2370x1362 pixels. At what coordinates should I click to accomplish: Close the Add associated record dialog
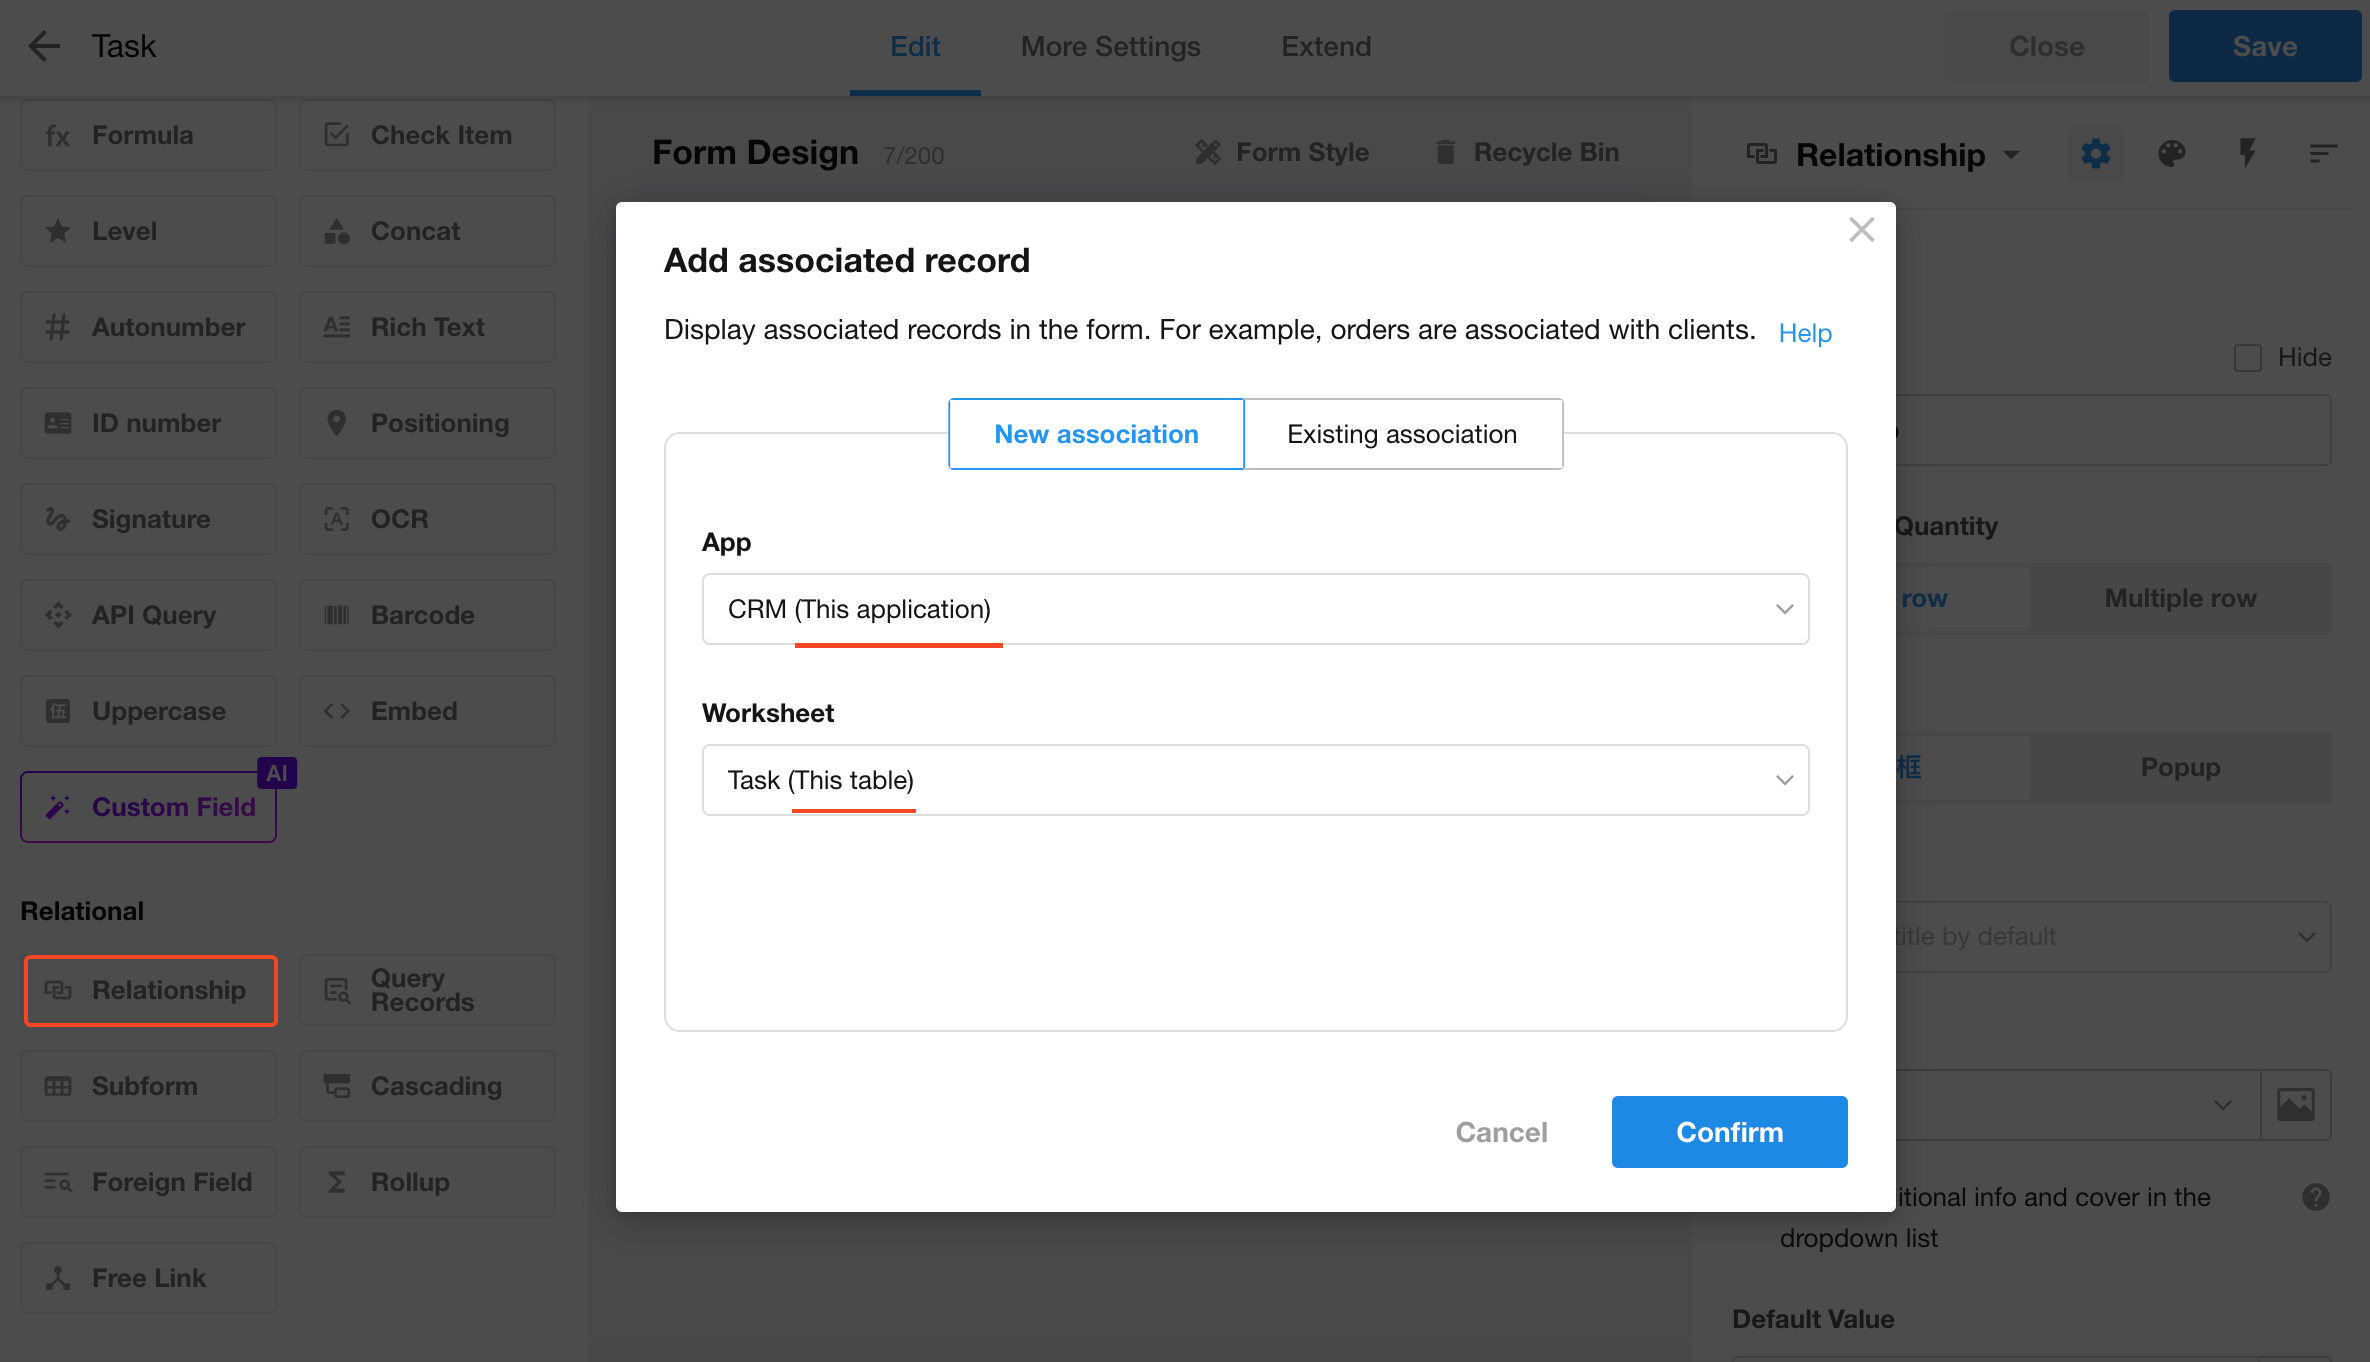click(x=1861, y=230)
